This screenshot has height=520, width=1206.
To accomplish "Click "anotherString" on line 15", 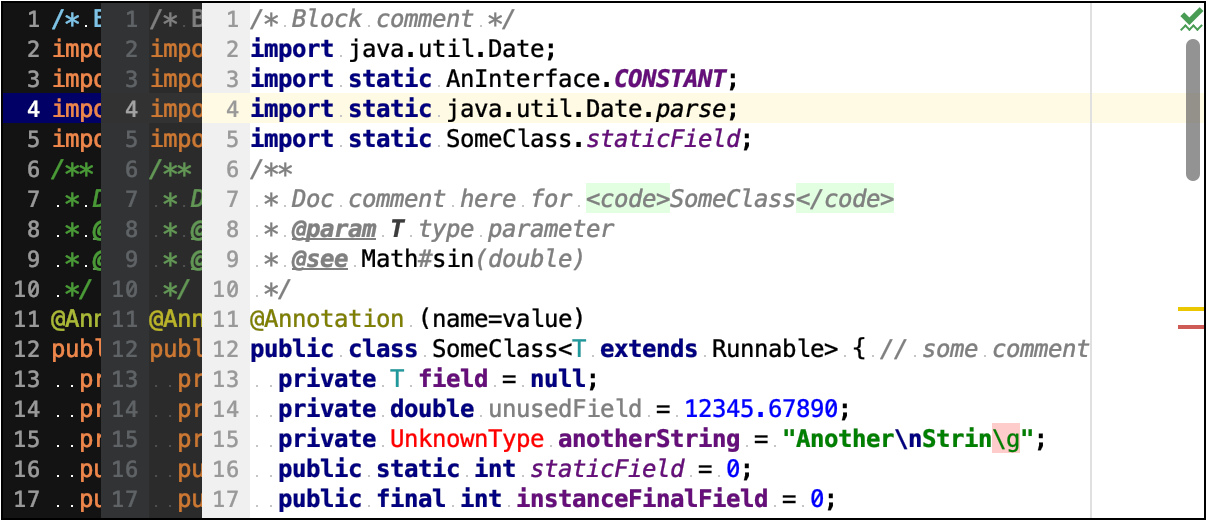I will click(649, 439).
